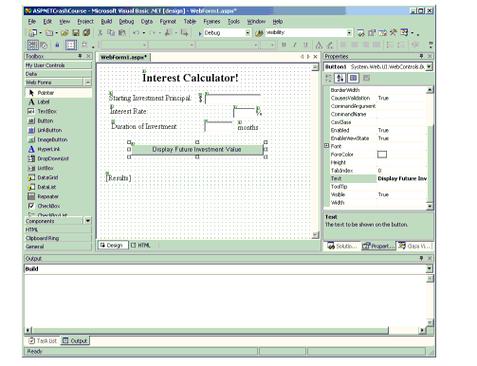
Task: Select the Display Future Investment Value button
Action: pyautogui.click(x=197, y=149)
